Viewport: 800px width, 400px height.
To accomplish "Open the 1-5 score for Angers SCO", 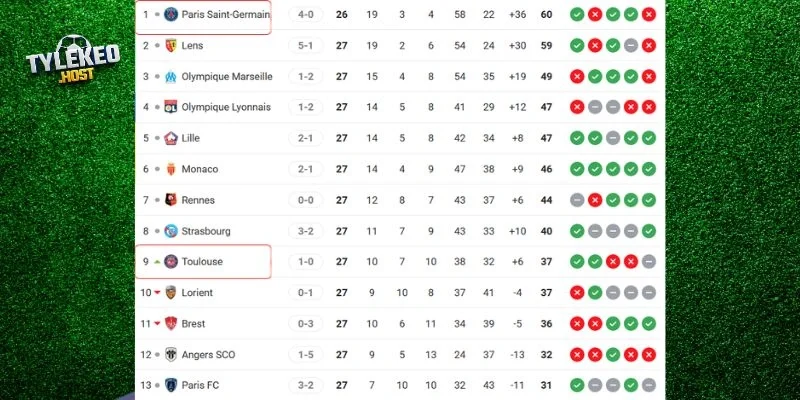I will (305, 354).
